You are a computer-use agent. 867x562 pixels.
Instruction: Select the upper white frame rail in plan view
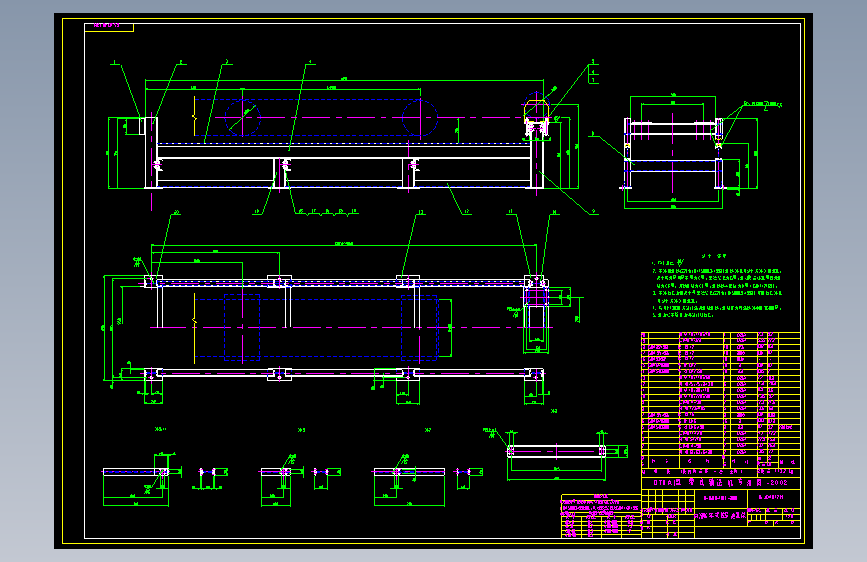pyautogui.click(x=344, y=283)
